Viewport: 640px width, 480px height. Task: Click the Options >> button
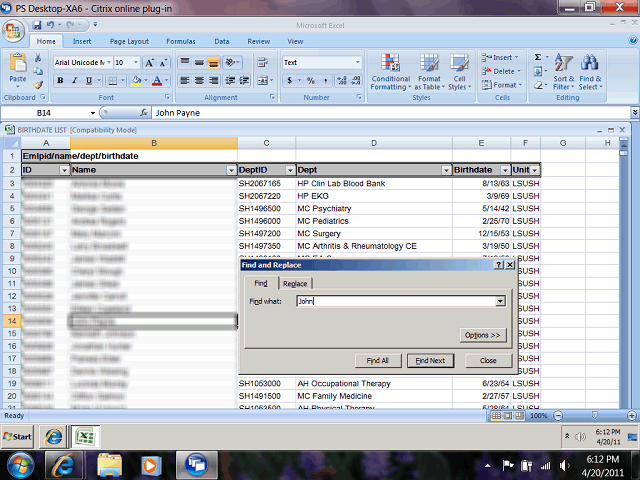click(483, 334)
